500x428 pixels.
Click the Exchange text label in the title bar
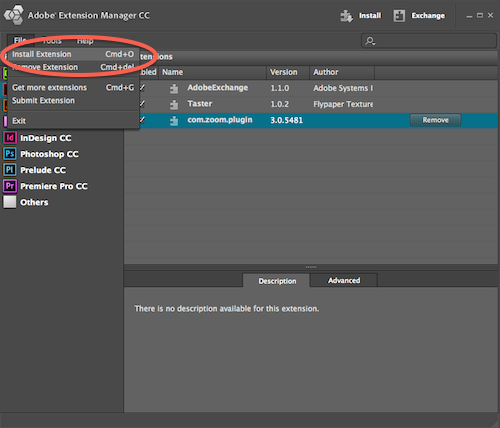(x=428, y=16)
